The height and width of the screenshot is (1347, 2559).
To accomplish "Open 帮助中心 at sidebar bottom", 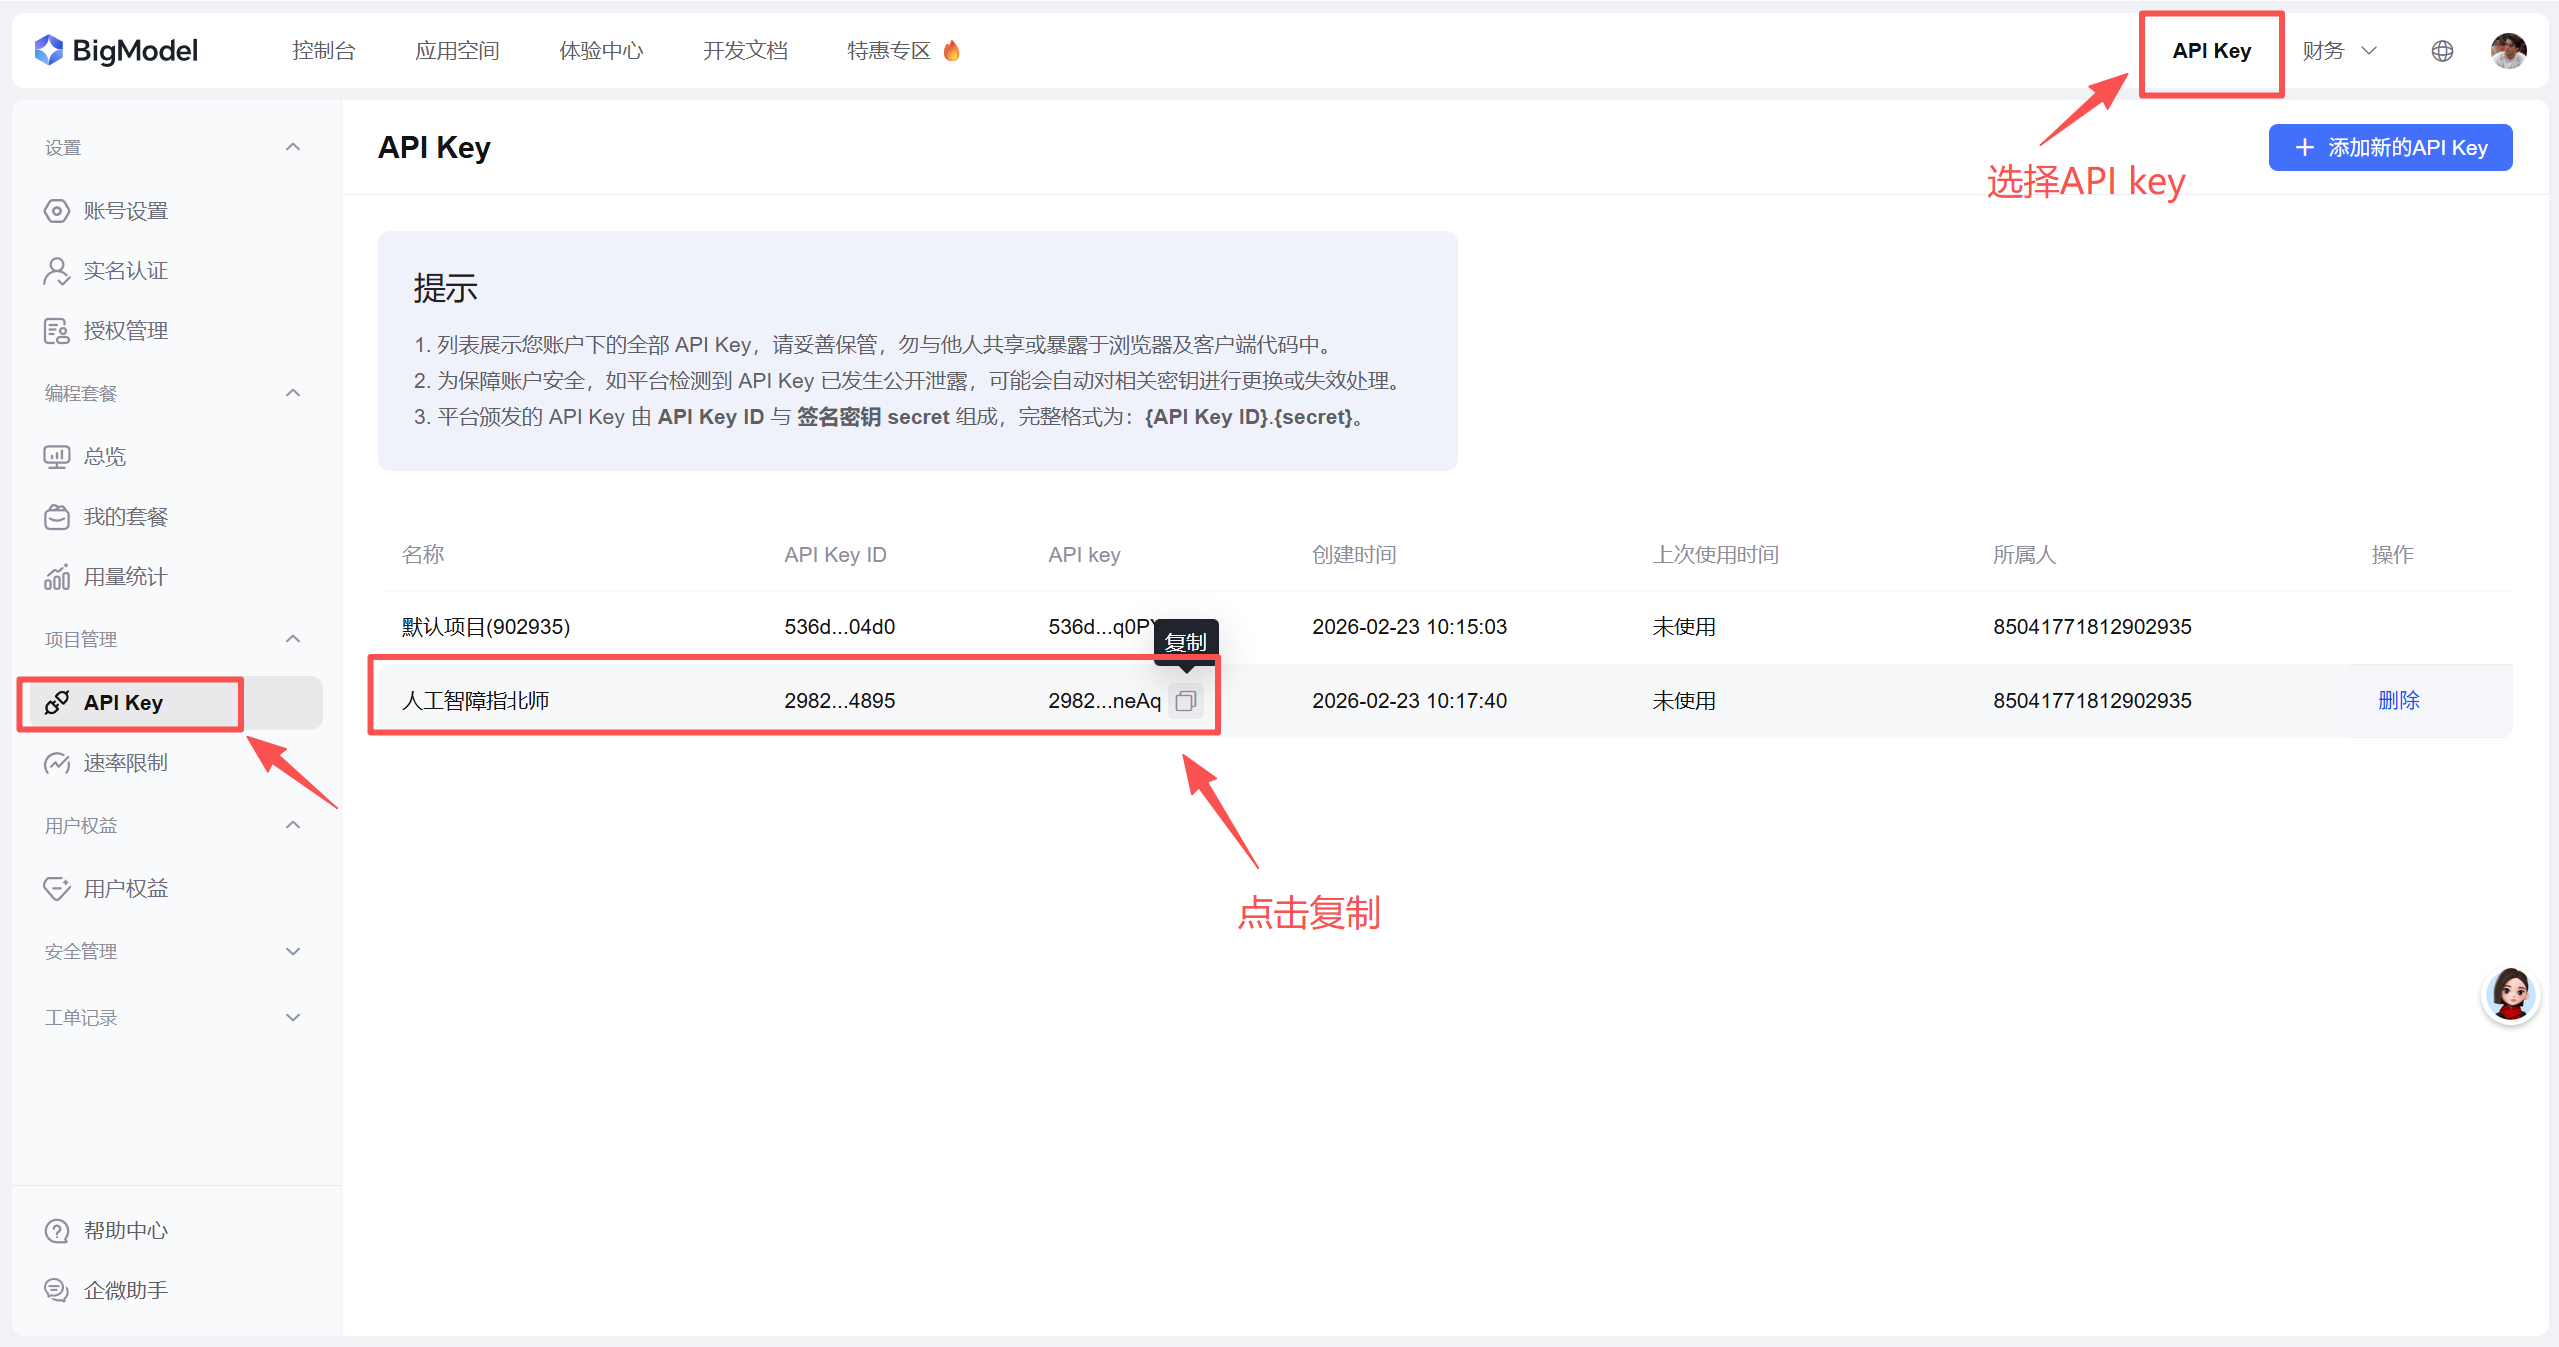I will coord(125,1231).
